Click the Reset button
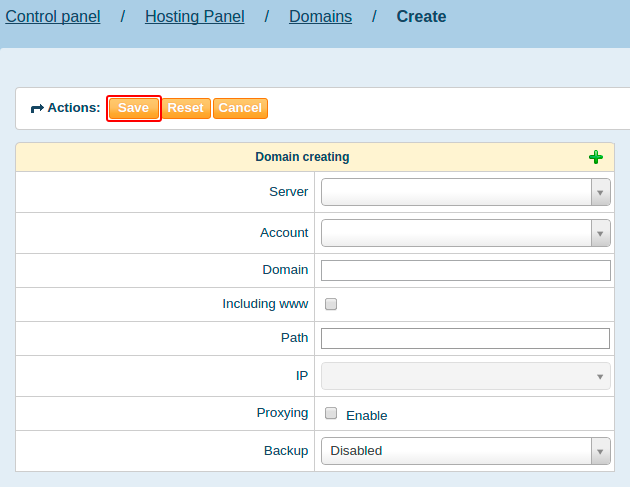This screenshot has height=487, width=630. (x=185, y=108)
